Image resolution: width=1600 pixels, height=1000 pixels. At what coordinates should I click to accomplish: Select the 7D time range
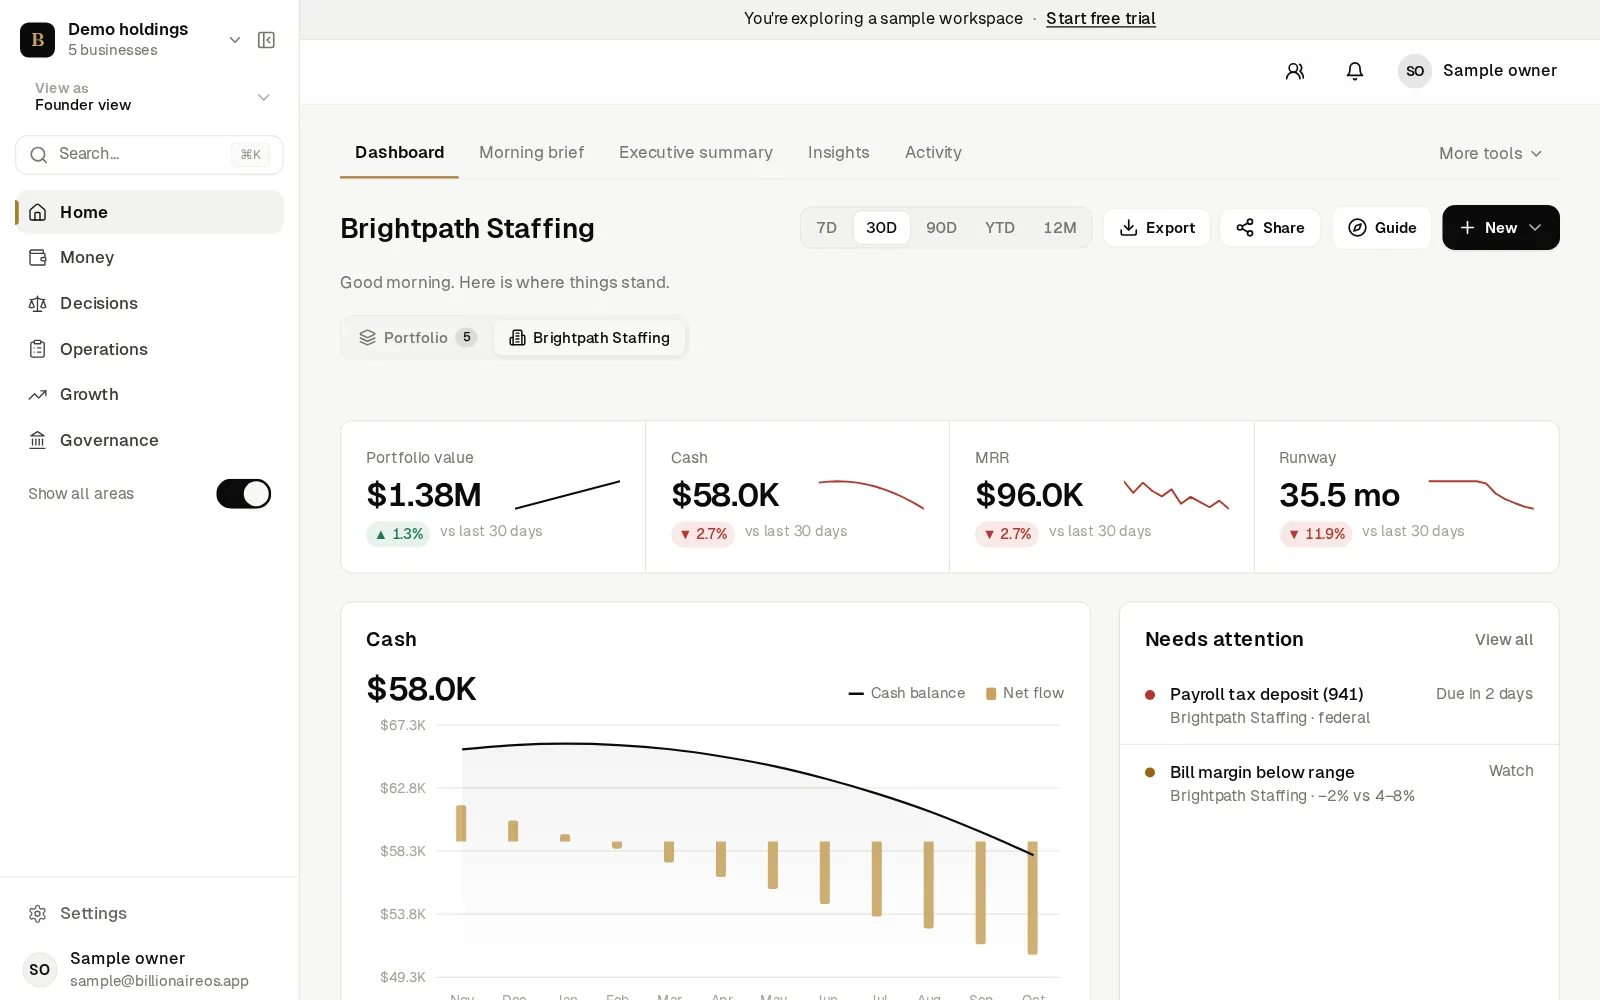point(827,228)
